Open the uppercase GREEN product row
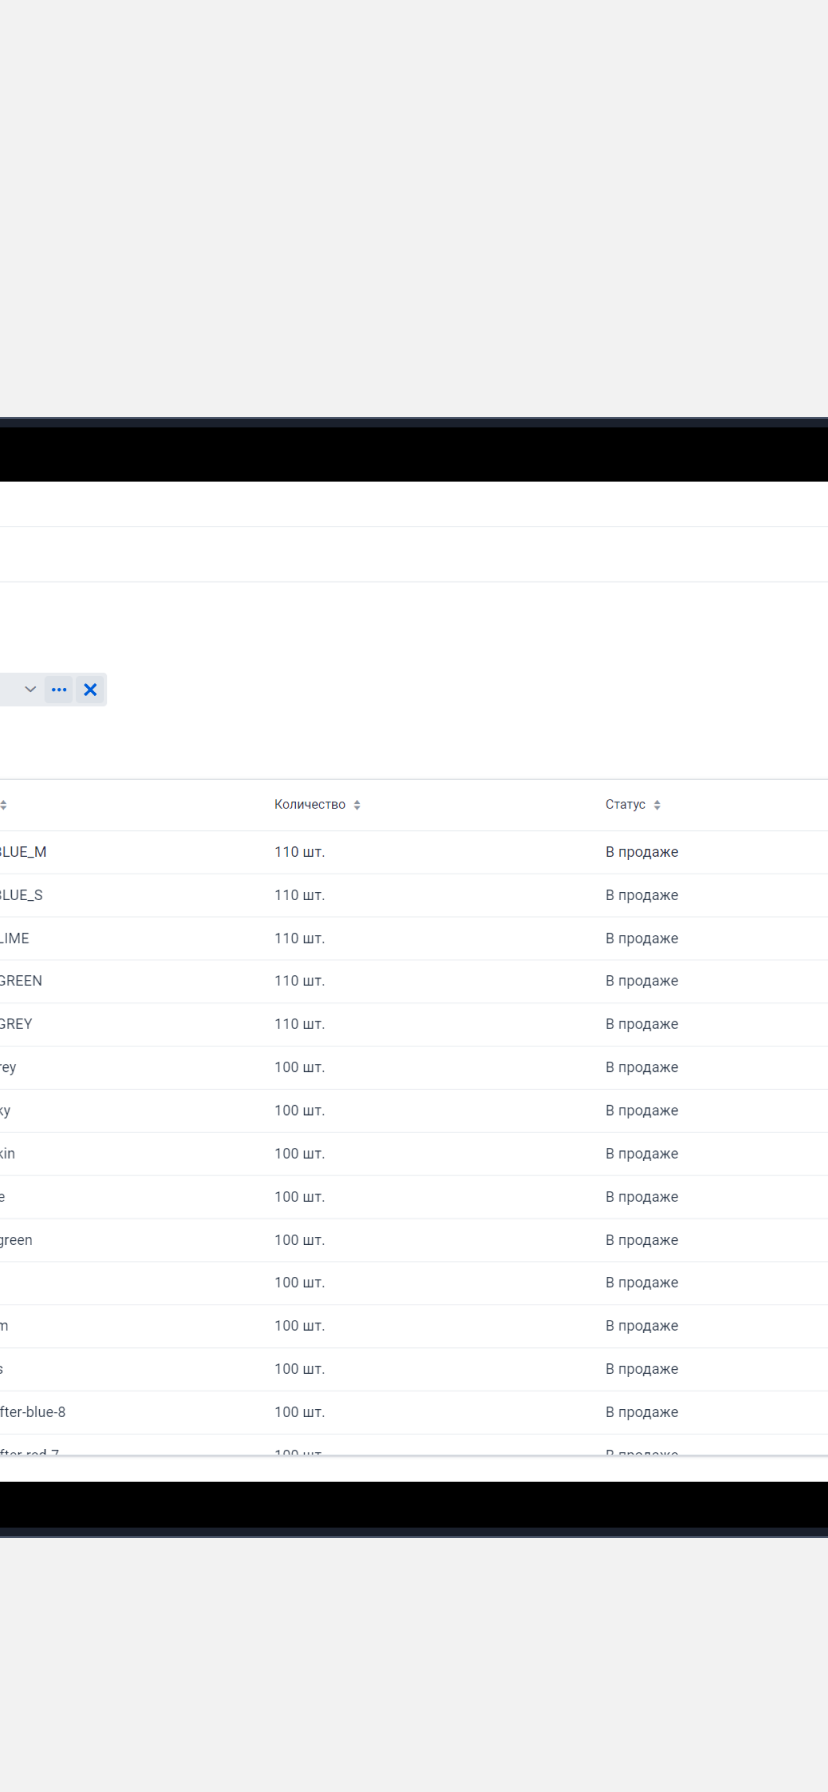Screen dimensions: 828x1792 [21, 981]
